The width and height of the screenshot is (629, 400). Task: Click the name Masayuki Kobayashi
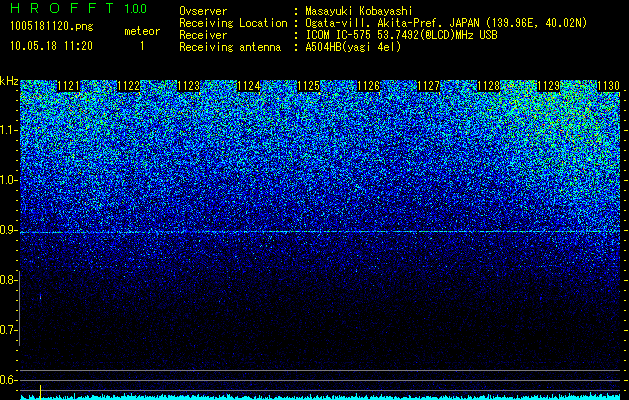pos(359,11)
